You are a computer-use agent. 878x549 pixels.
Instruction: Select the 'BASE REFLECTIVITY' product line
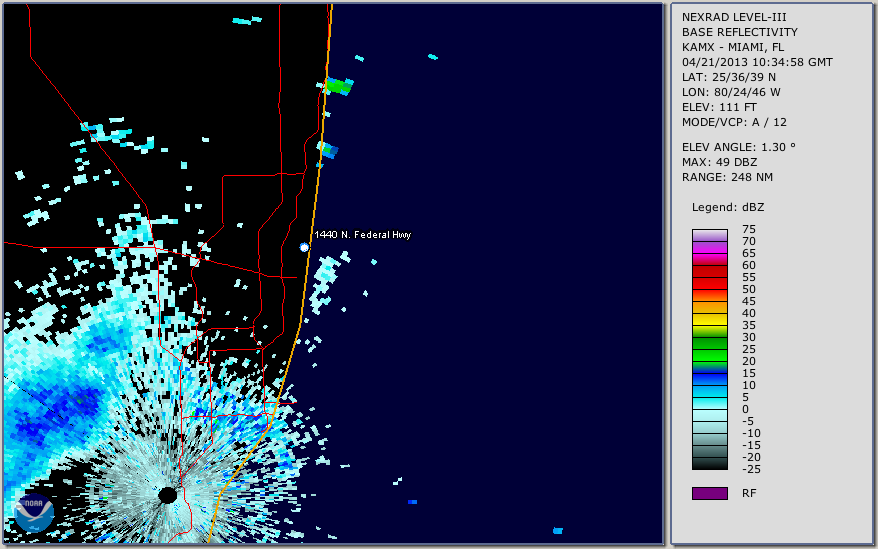[740, 32]
